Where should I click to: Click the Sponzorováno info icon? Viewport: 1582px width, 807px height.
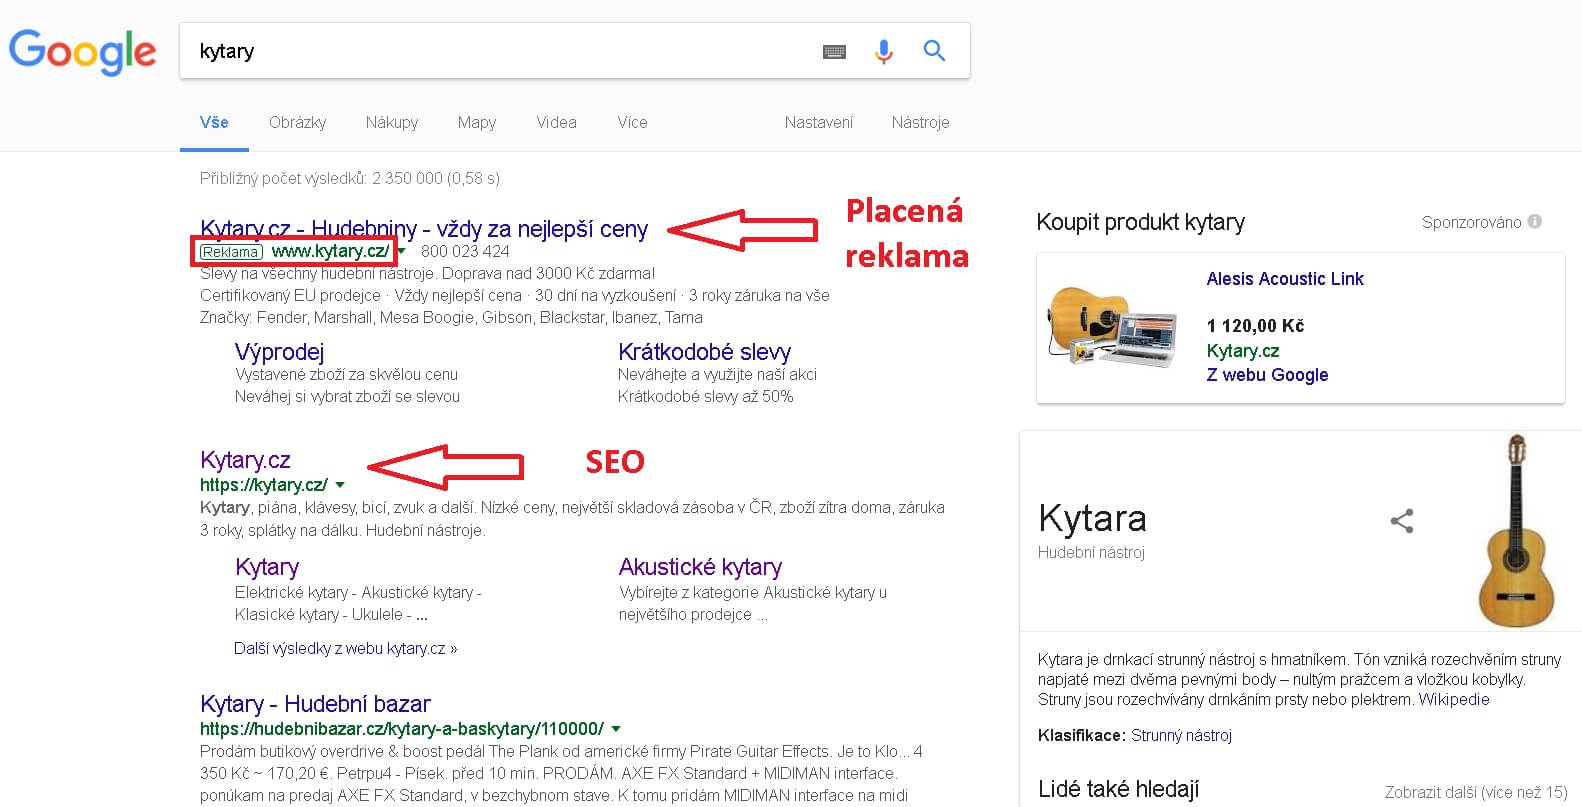[1535, 222]
